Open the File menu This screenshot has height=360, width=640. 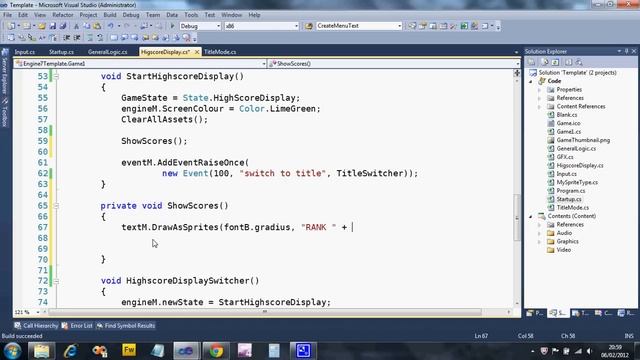point(7,15)
